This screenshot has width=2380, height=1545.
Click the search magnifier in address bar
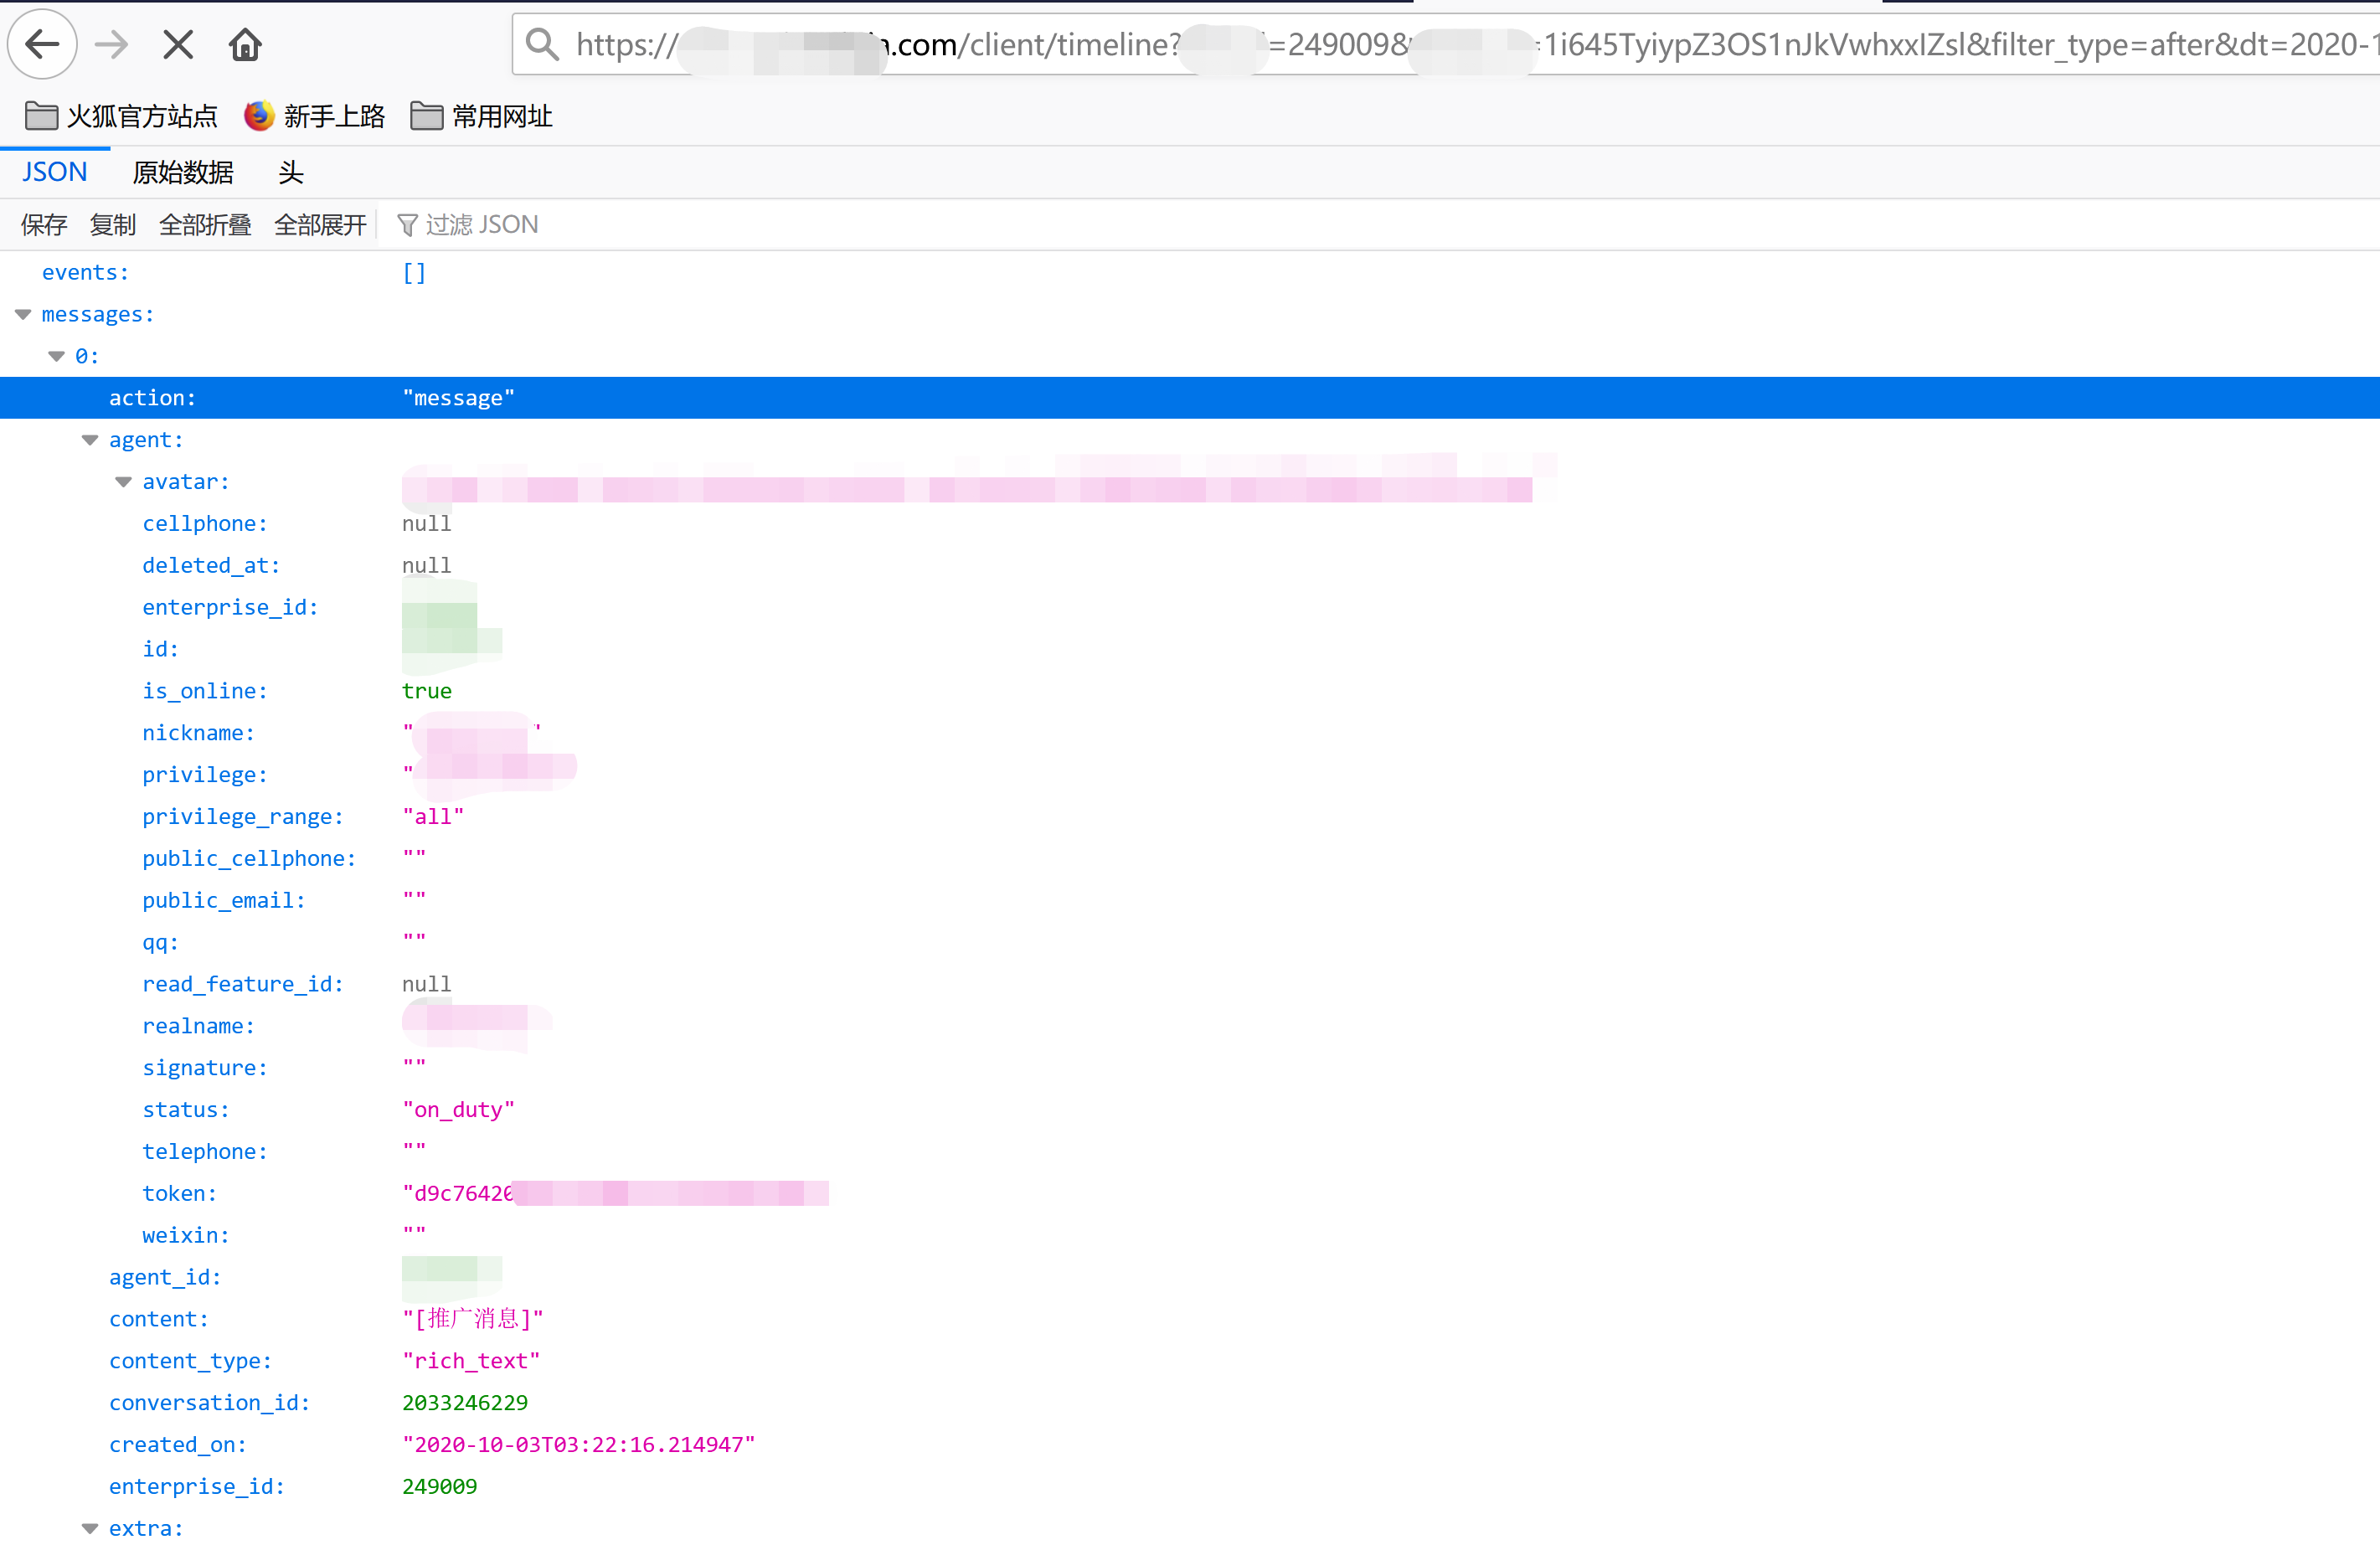tap(542, 44)
